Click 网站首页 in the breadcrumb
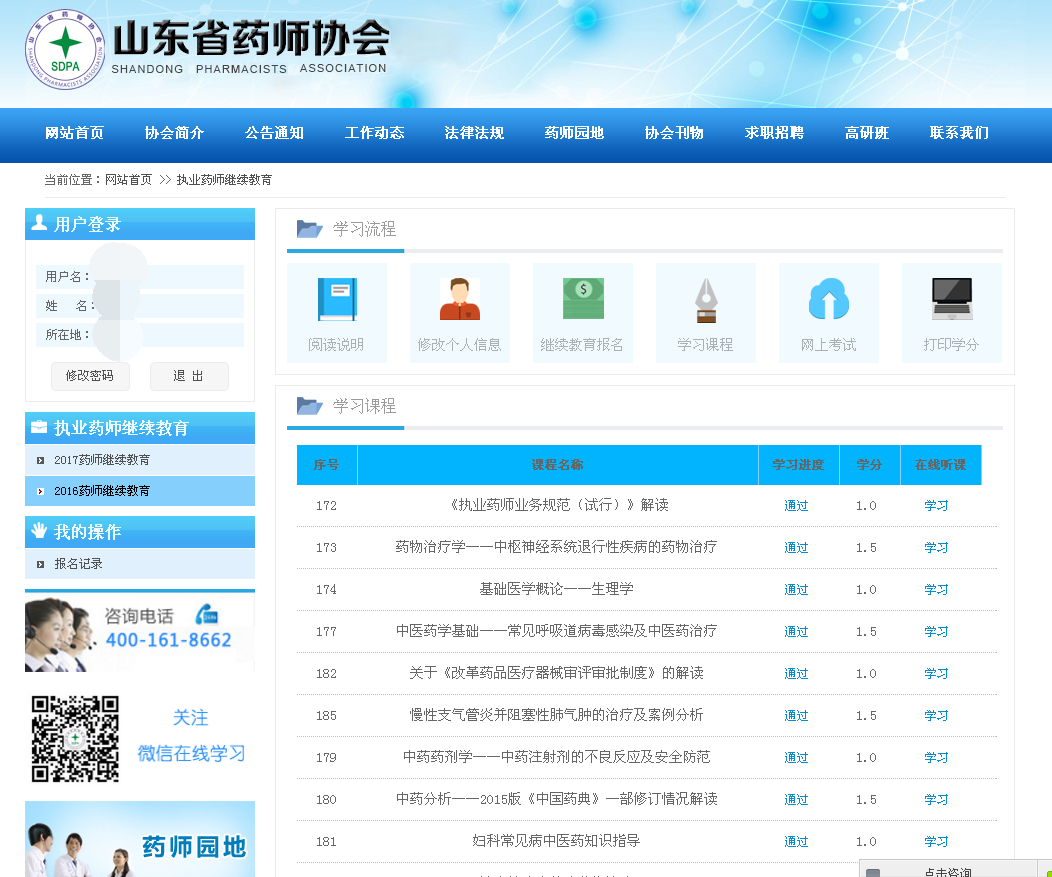 tap(128, 180)
